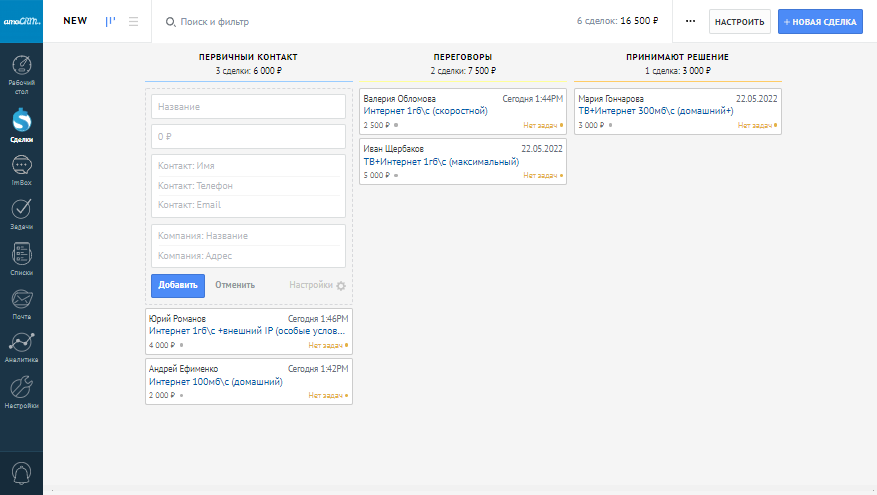The height and width of the screenshot is (495, 877).
Task: Click the Название deal name field
Action: (x=248, y=107)
